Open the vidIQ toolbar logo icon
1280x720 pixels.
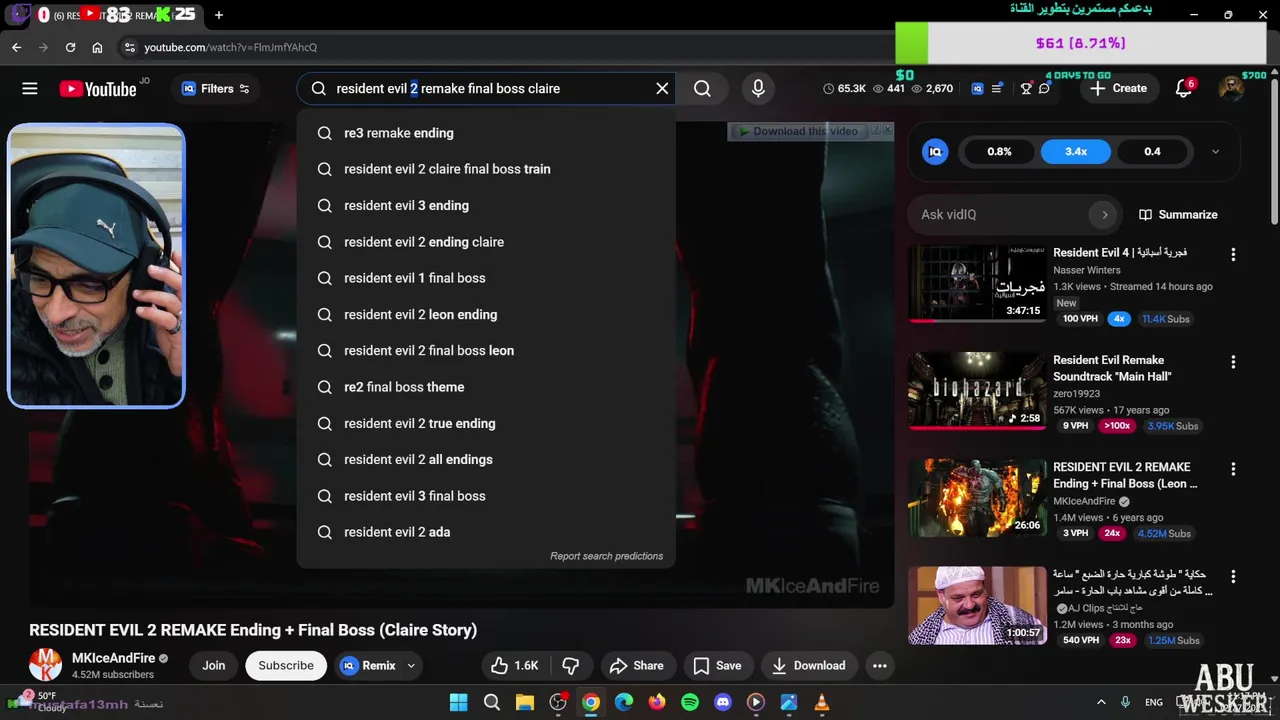pyautogui.click(x=977, y=89)
